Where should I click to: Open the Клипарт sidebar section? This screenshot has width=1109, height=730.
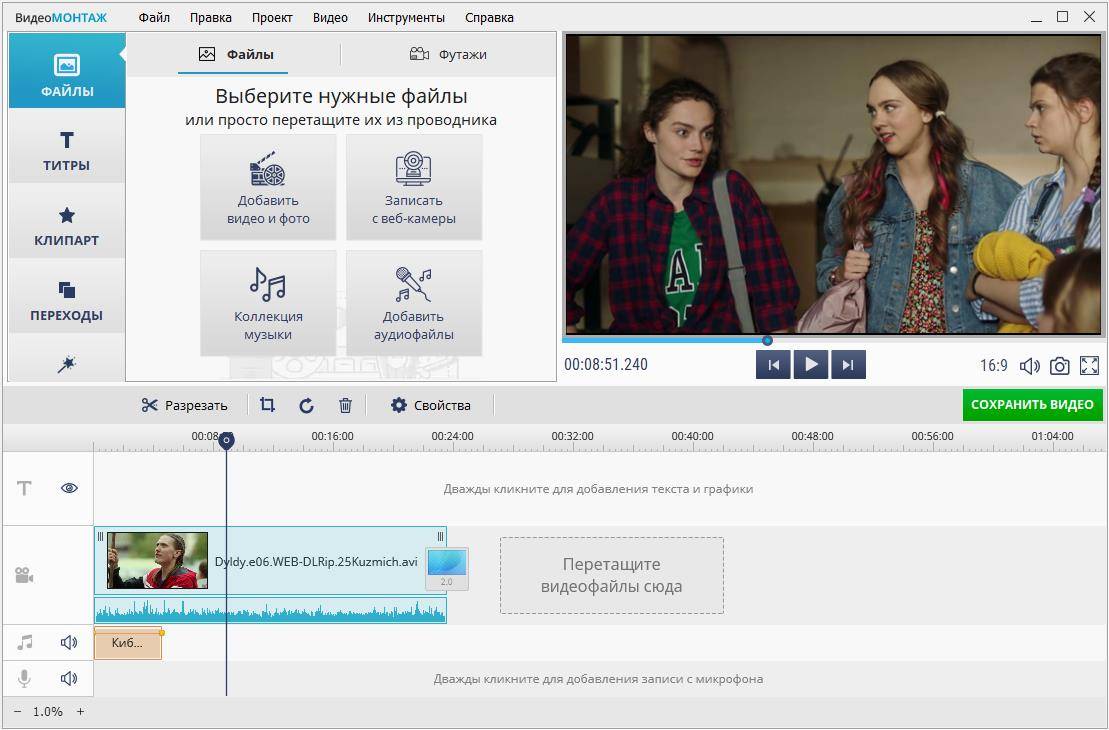pos(66,221)
